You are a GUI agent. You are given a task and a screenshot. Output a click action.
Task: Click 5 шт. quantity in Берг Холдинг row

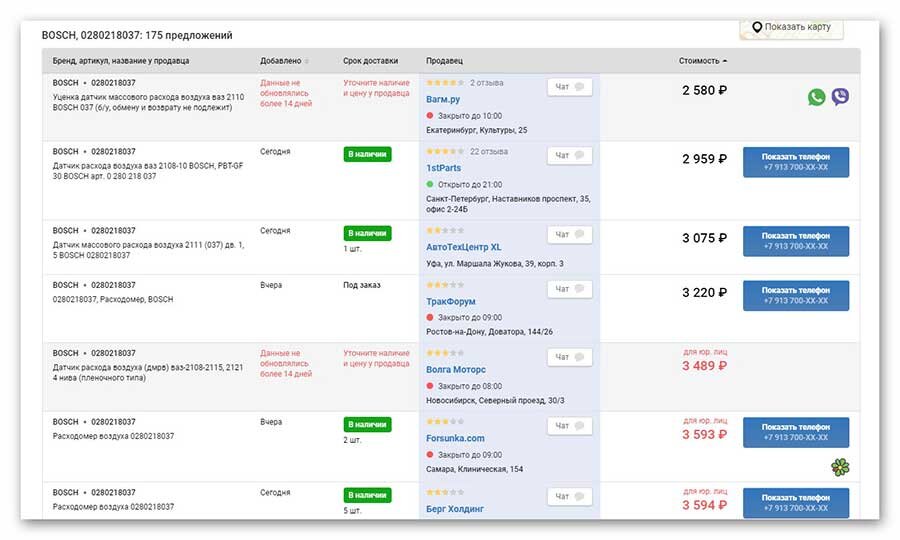point(352,511)
